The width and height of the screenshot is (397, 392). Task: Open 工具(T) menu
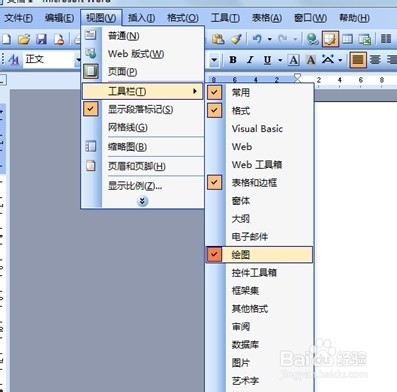tap(225, 17)
